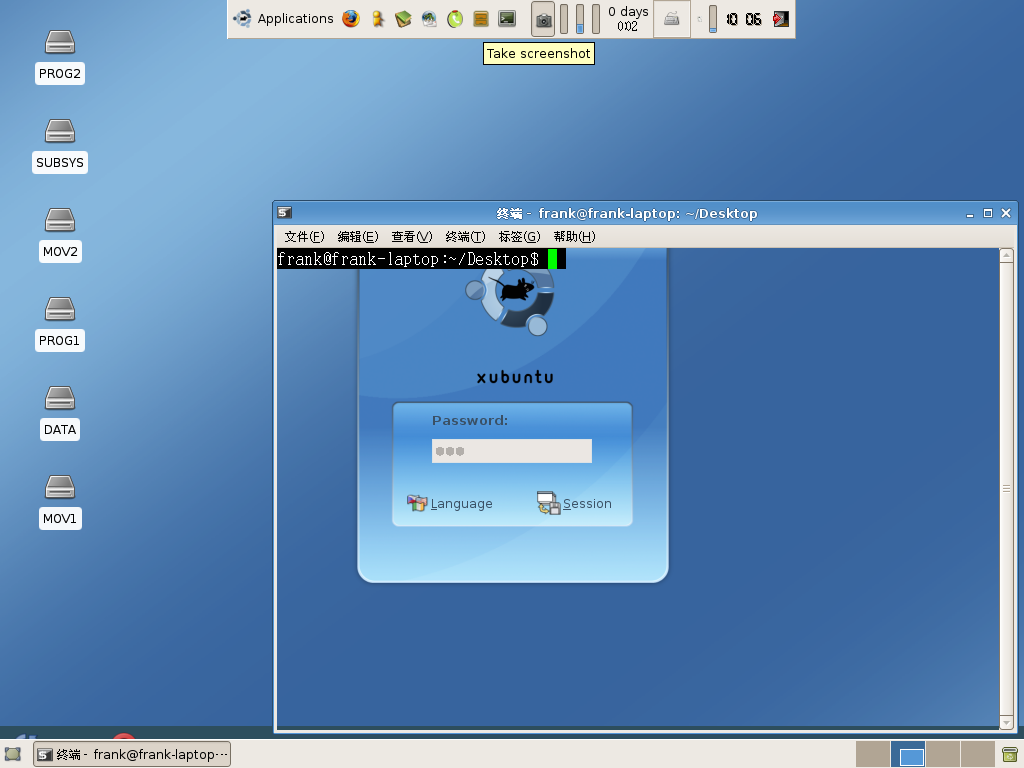Screen dimensions: 1024x768
Task: Launch the Firefox web browser
Action: (x=351, y=19)
